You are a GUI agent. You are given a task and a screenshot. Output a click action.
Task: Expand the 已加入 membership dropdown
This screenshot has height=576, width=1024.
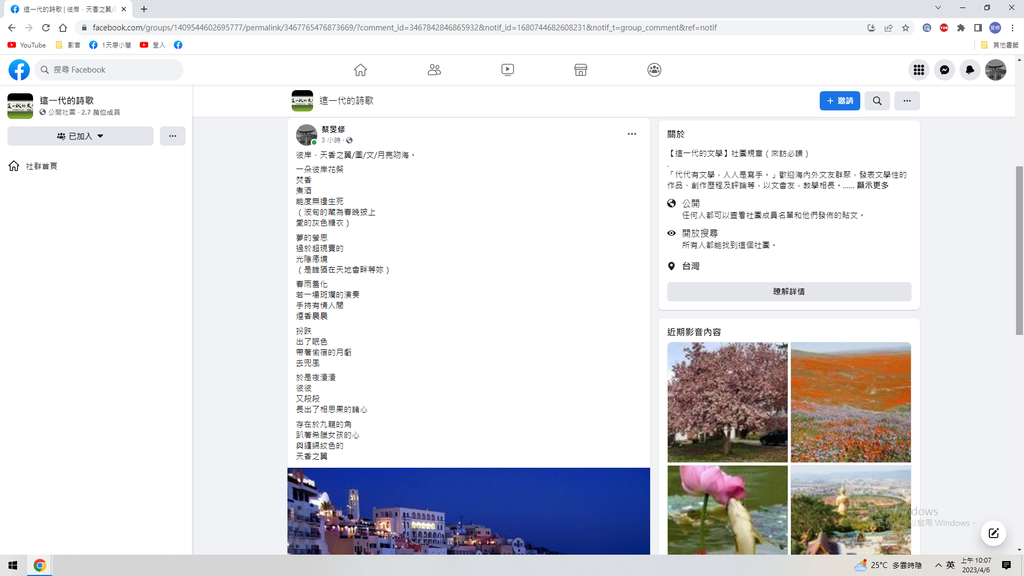[x=80, y=136]
